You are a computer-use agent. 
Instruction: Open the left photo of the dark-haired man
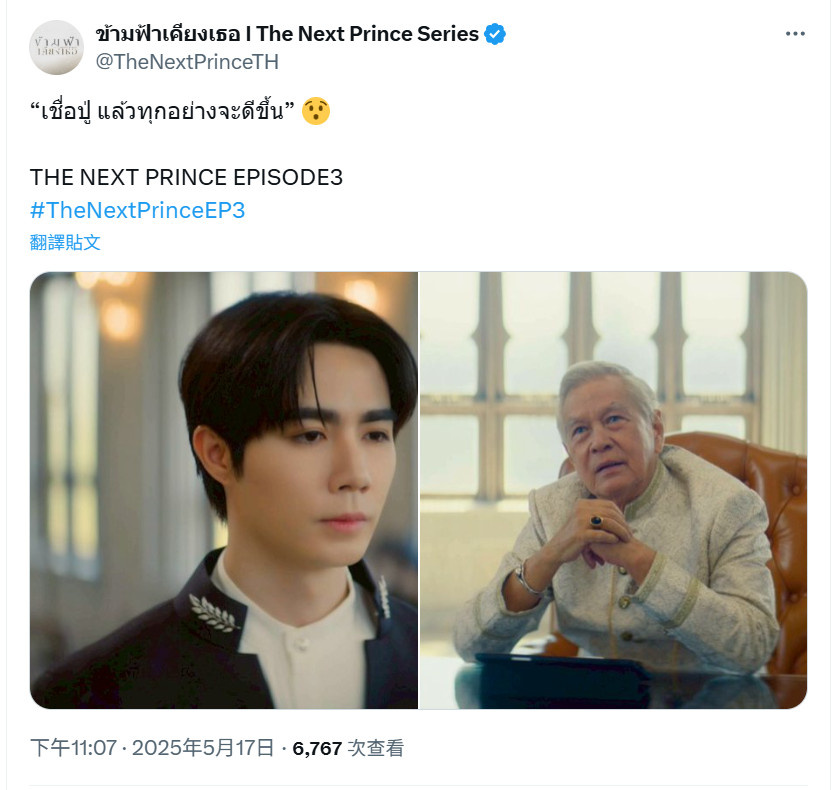pyautogui.click(x=223, y=490)
